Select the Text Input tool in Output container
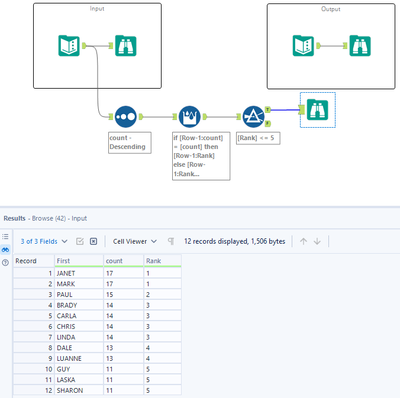The width and height of the screenshot is (400, 398). pos(303,46)
